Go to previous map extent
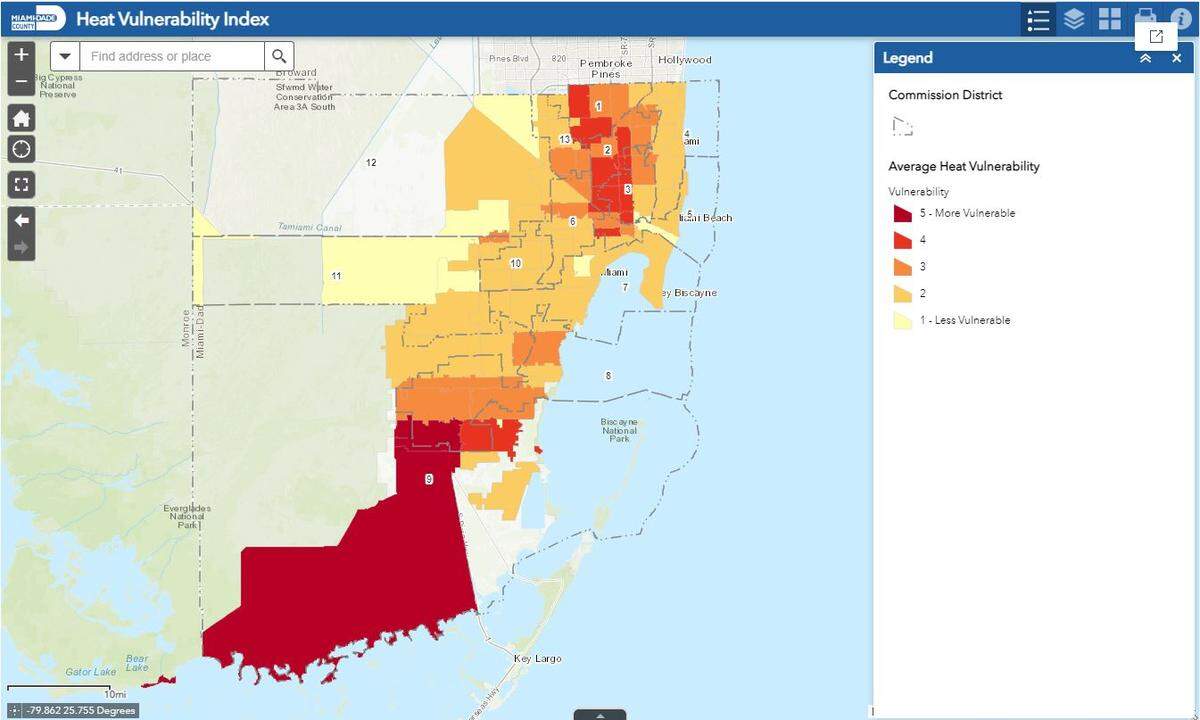This screenshot has width=1200, height=720. click(21, 220)
